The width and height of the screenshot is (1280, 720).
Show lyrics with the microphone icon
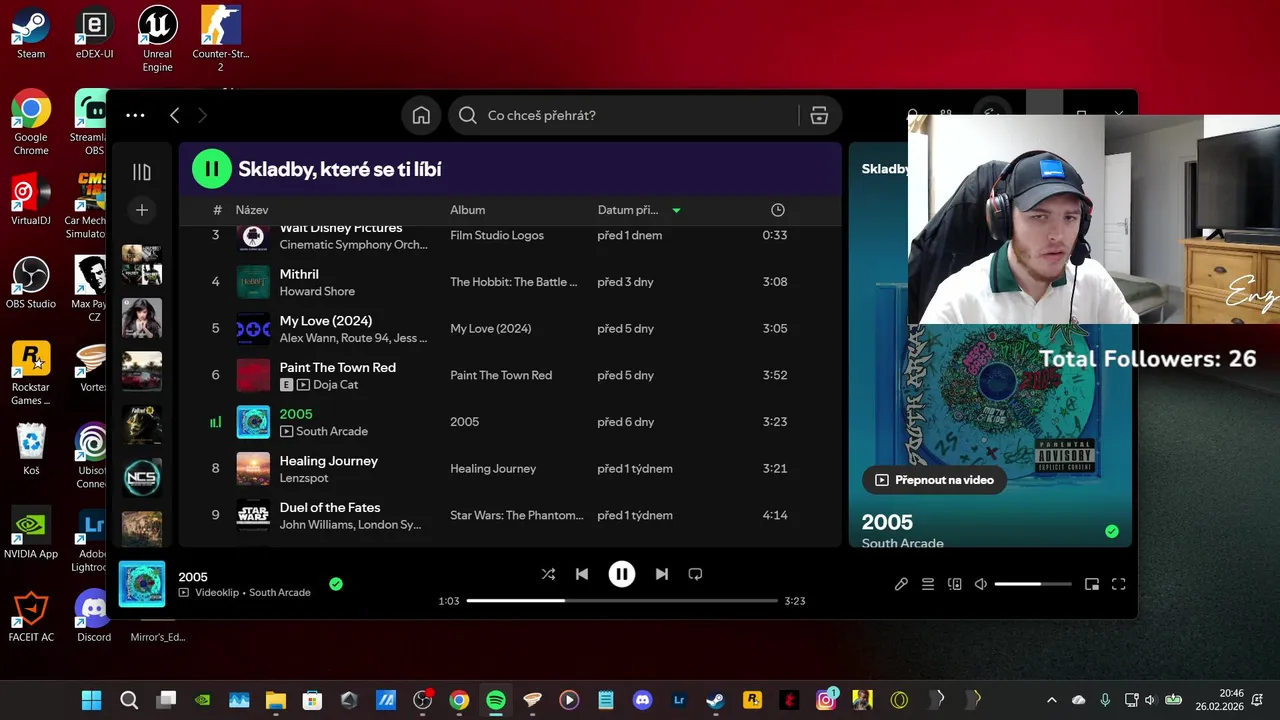[x=901, y=584]
